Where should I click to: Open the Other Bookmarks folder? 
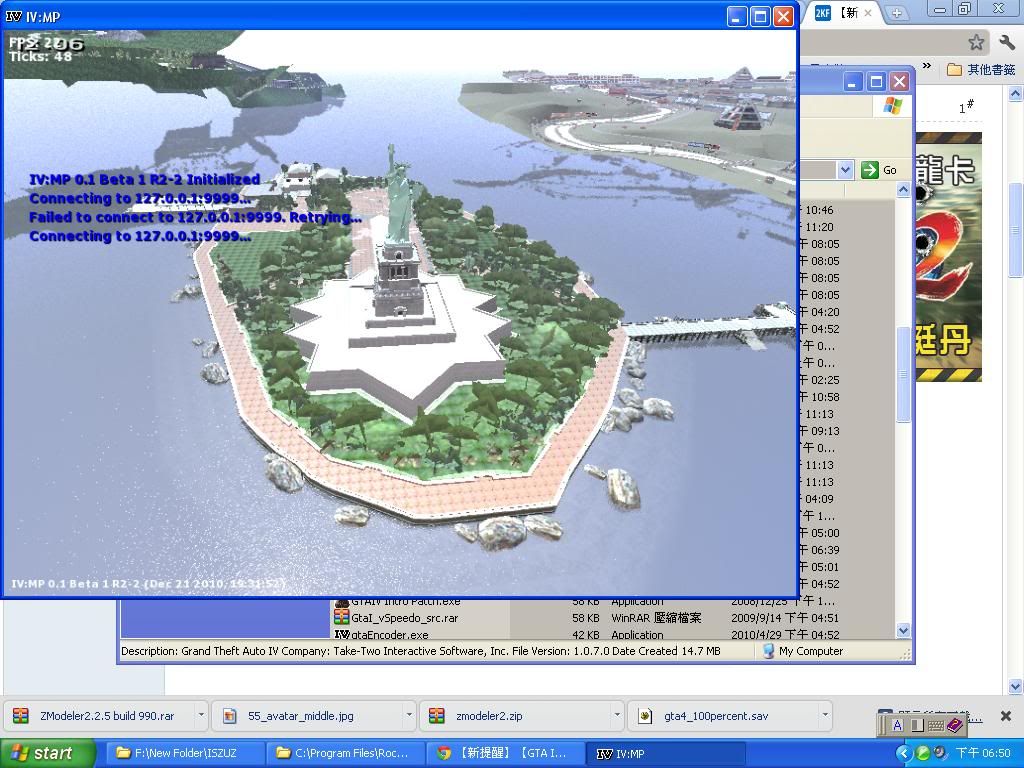[980, 69]
